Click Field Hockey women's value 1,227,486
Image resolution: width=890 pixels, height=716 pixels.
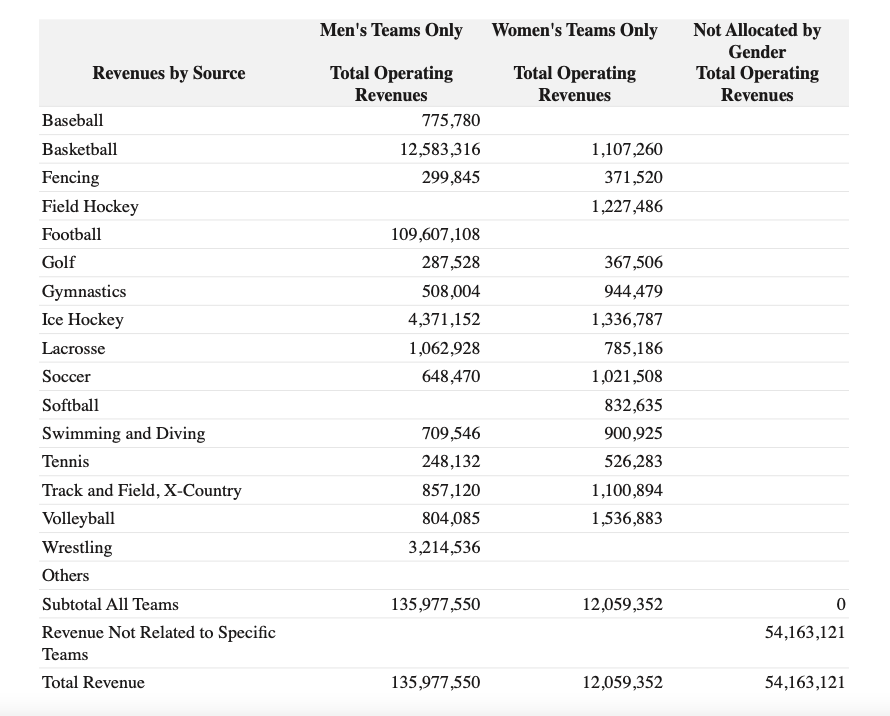[627, 206]
